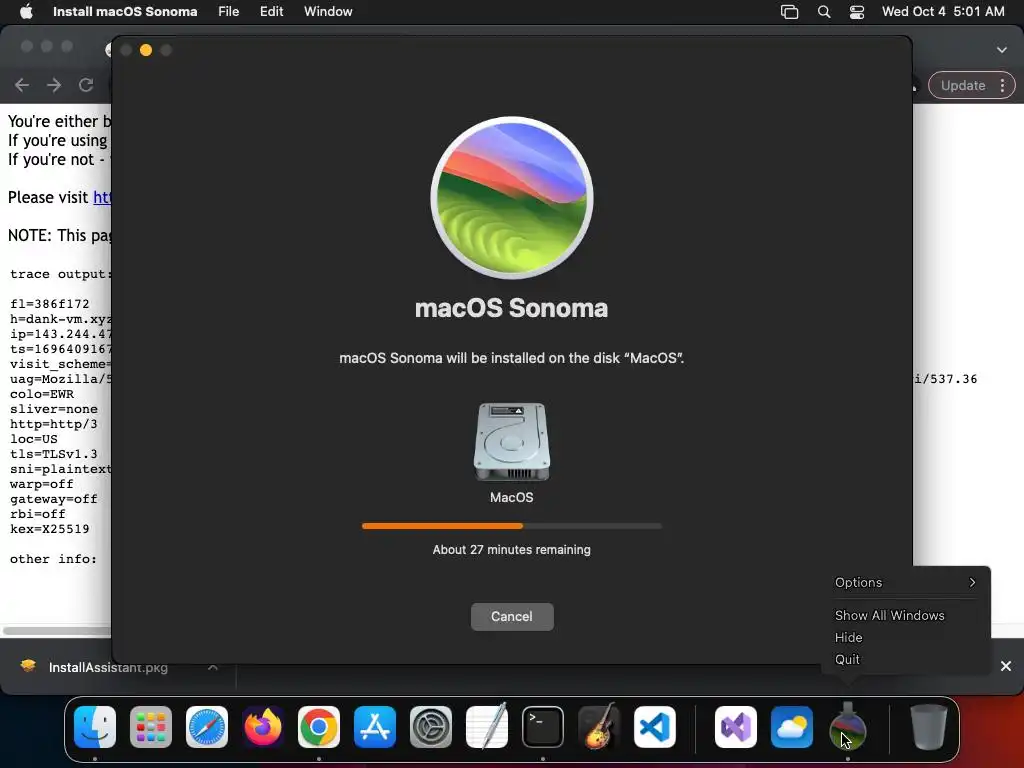
Task: Click the 'colo=EWR' line in Chrome
Action: 42,394
